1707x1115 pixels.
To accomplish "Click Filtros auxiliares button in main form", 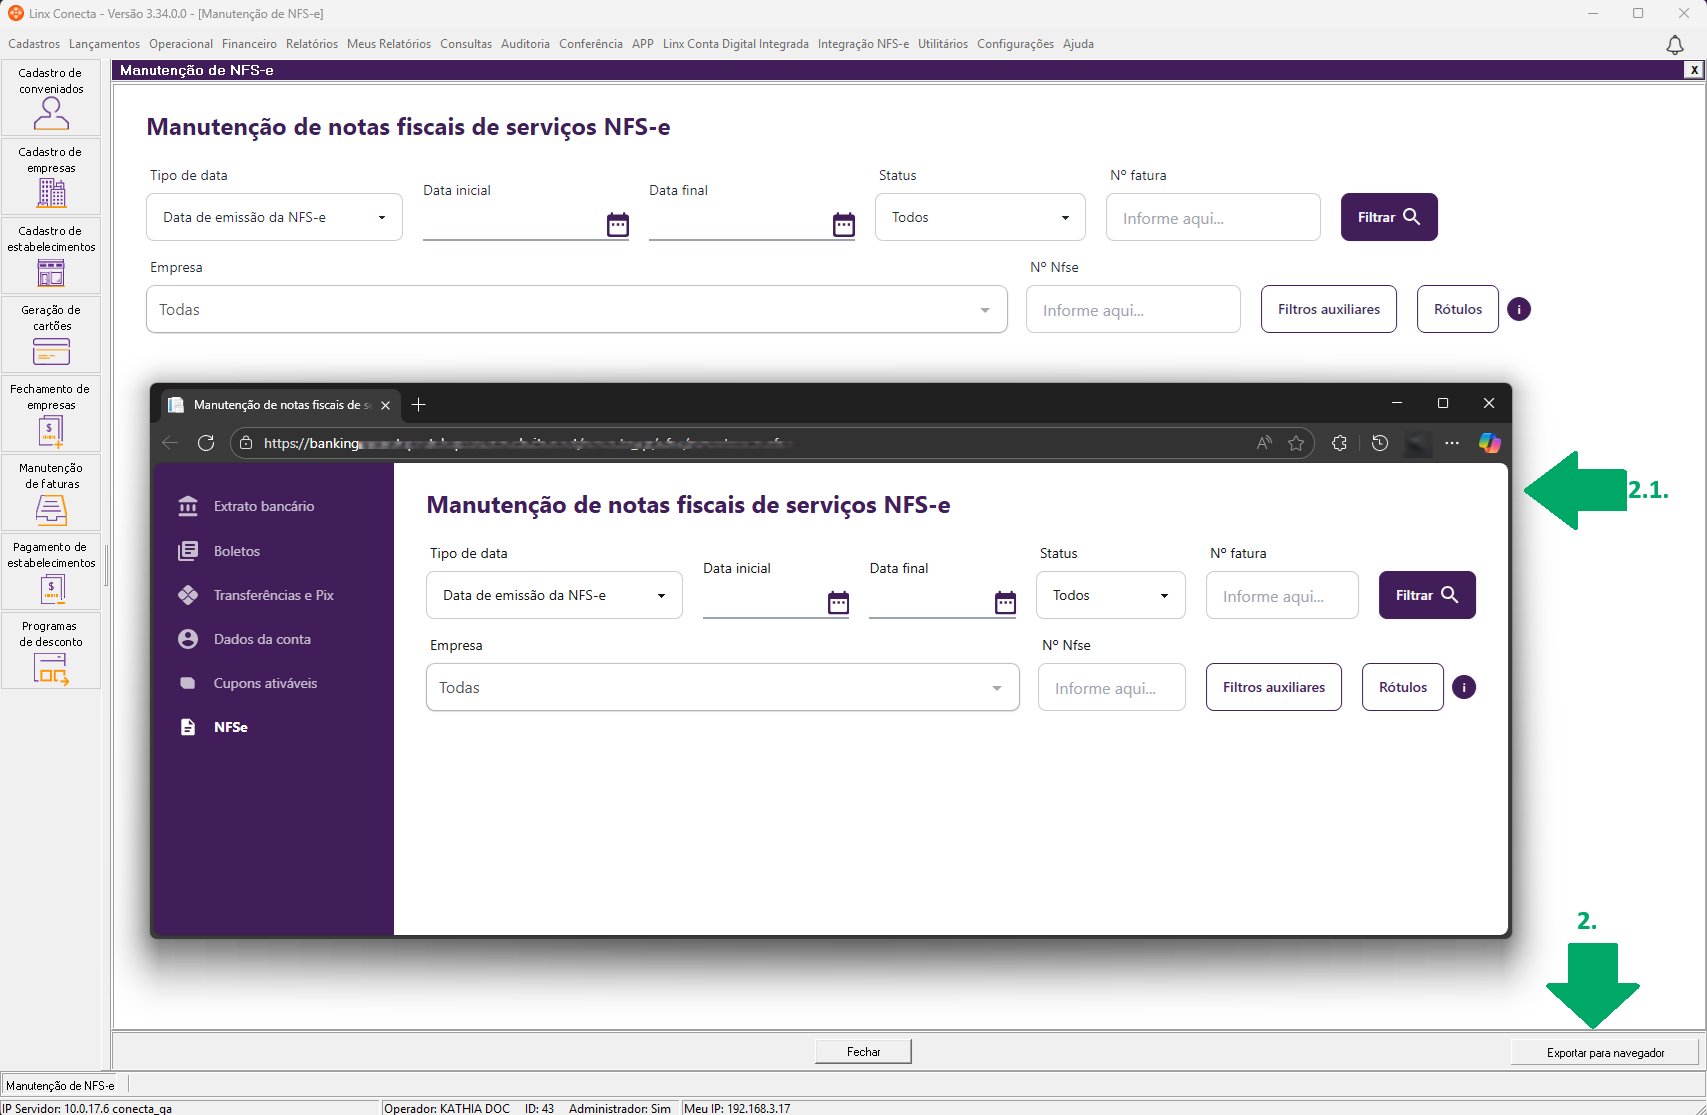I will tap(1329, 309).
